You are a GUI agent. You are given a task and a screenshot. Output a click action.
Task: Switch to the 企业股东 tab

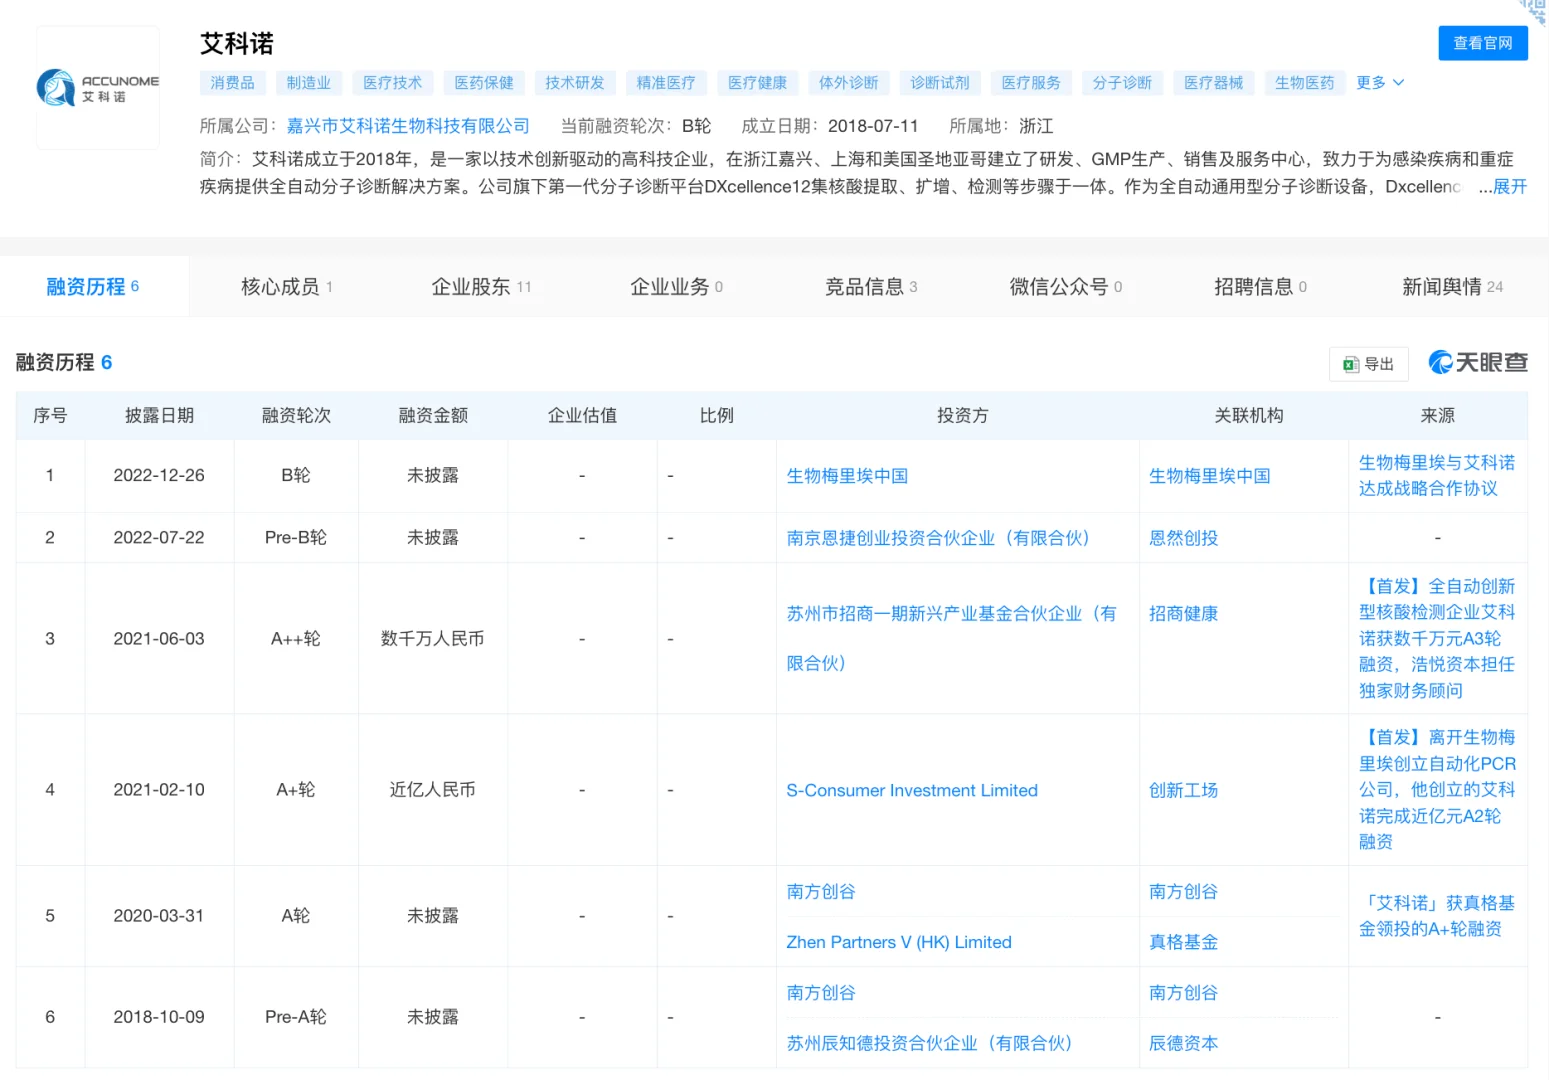coord(481,287)
